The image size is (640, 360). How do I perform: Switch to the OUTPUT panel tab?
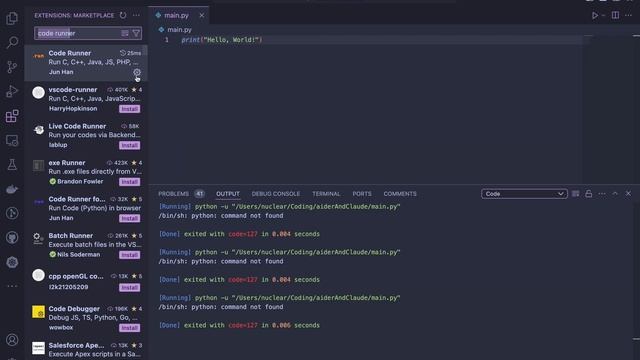[x=228, y=194]
